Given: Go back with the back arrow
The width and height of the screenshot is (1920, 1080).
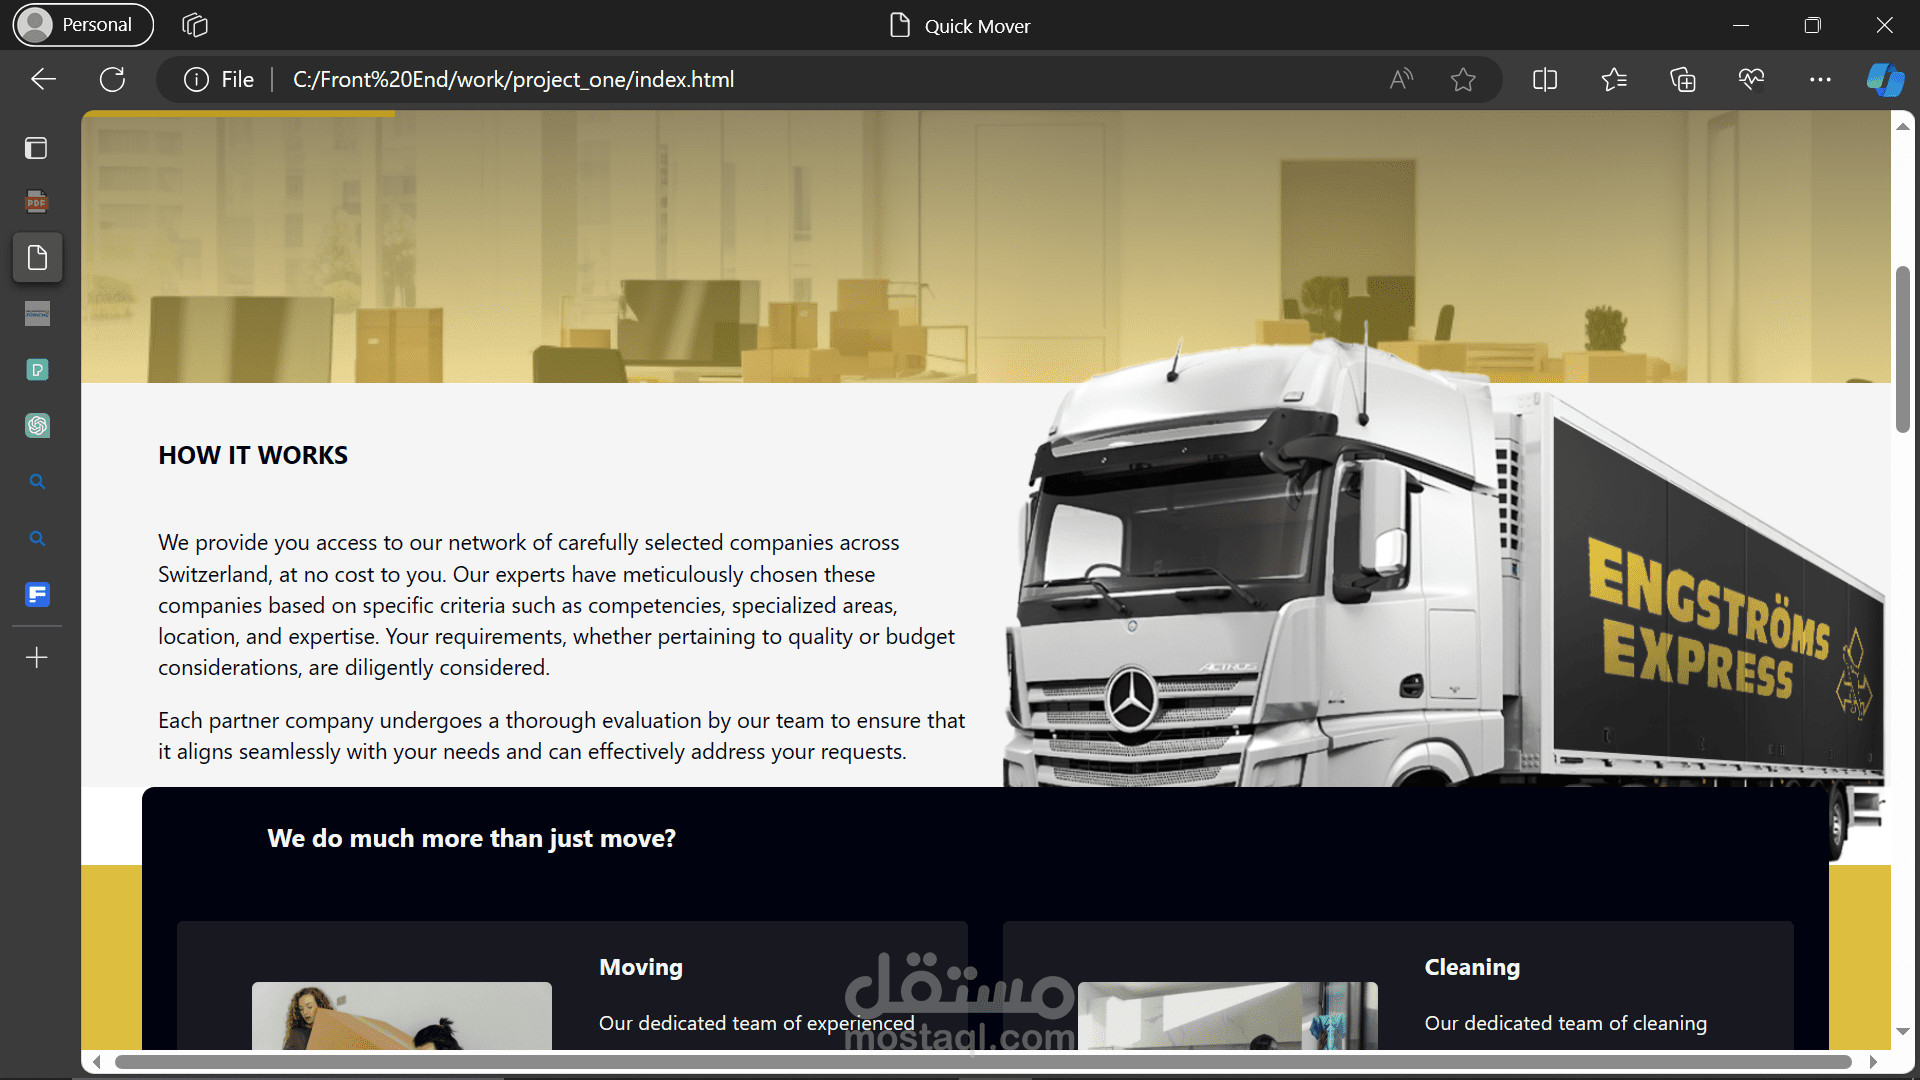Looking at the screenshot, I should 43,79.
